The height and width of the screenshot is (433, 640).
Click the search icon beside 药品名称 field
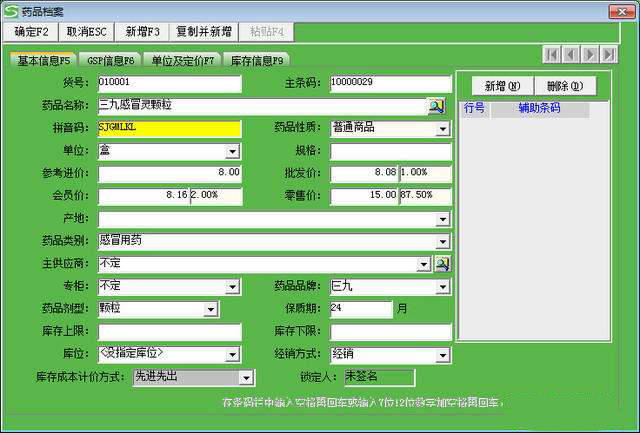click(x=436, y=106)
